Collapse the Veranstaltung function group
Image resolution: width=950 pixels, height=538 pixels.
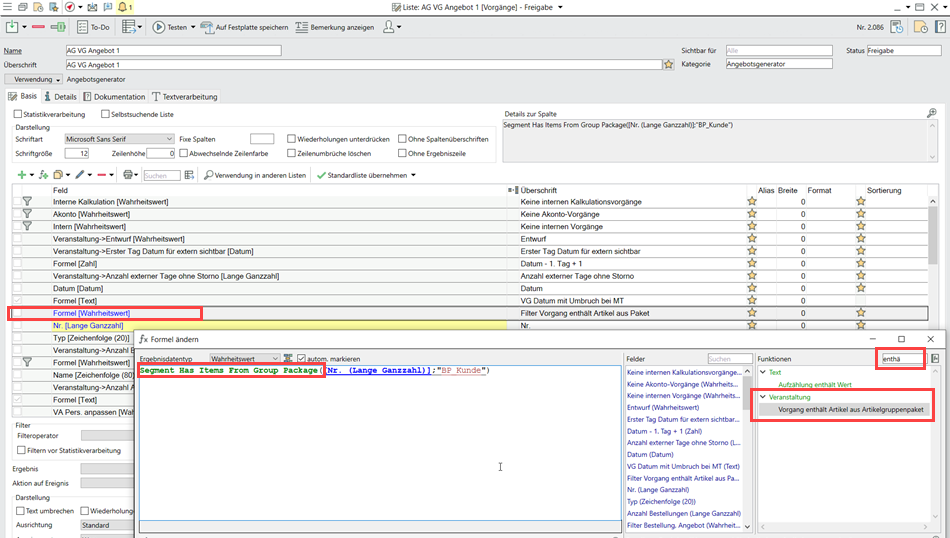pos(762,397)
